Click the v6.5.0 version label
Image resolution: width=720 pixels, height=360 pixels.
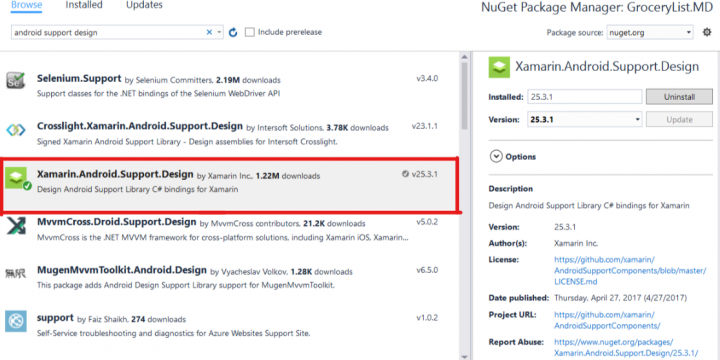click(427, 270)
